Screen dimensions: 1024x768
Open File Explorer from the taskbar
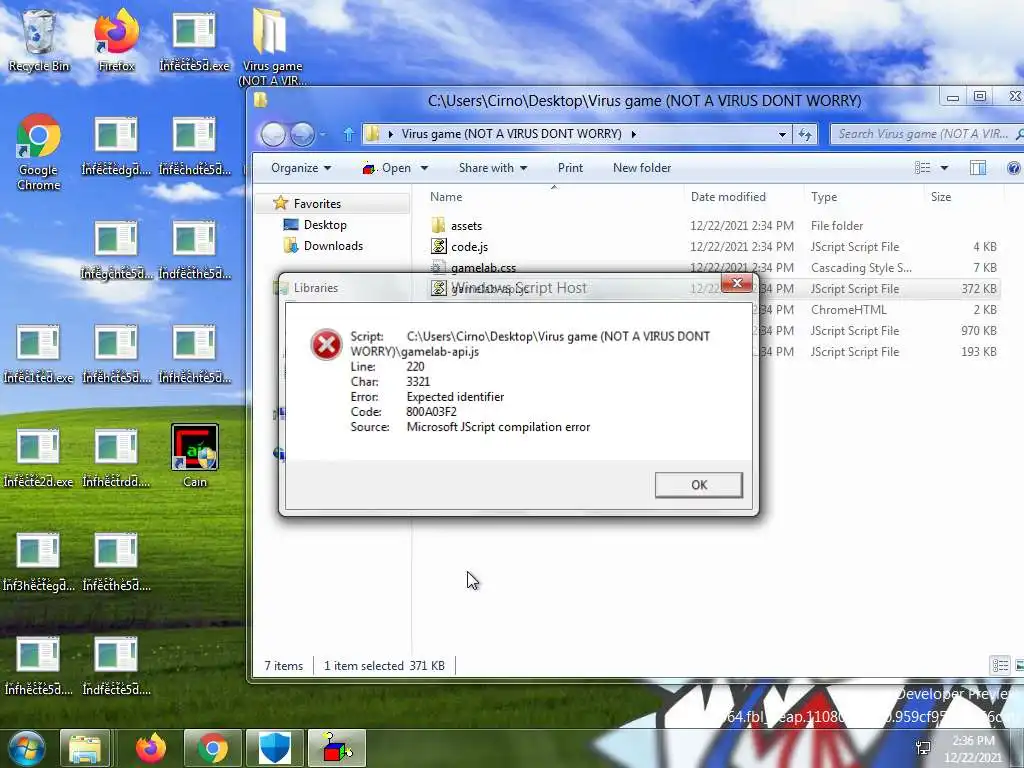(x=85, y=748)
